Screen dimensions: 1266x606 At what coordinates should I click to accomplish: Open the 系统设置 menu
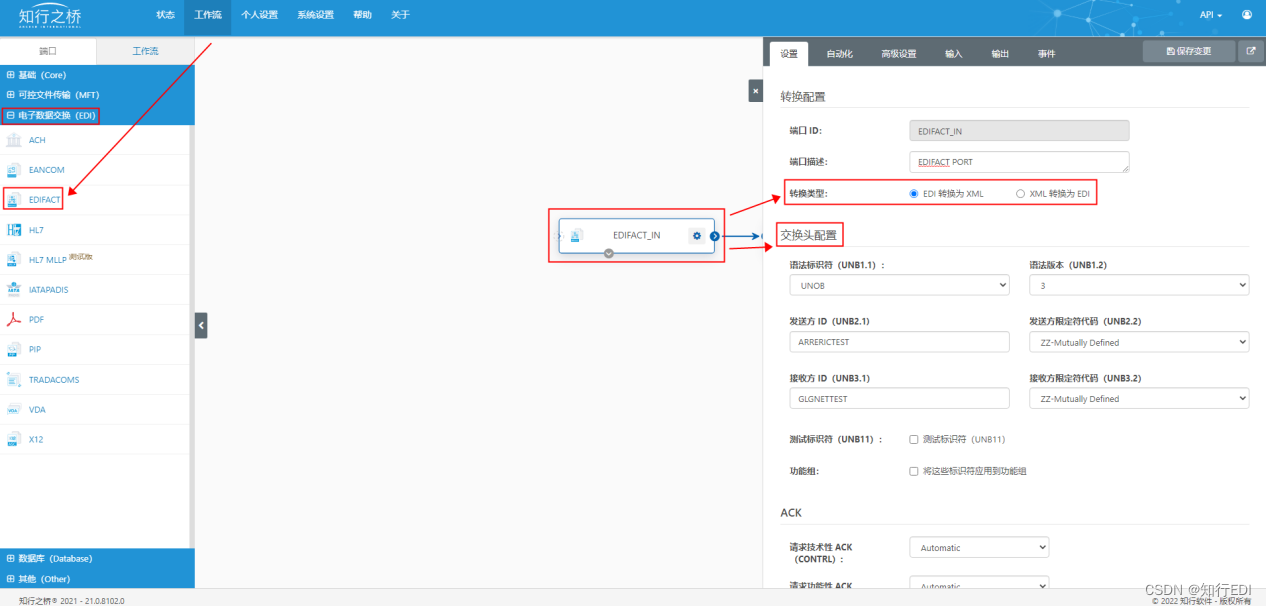point(316,15)
